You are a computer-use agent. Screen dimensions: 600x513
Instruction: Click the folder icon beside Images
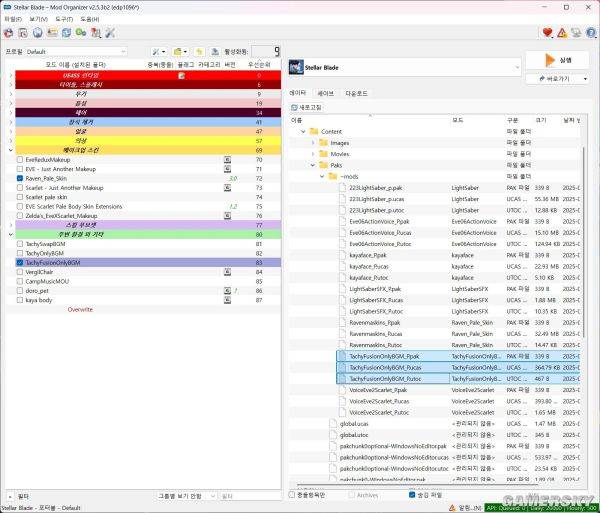pos(324,143)
